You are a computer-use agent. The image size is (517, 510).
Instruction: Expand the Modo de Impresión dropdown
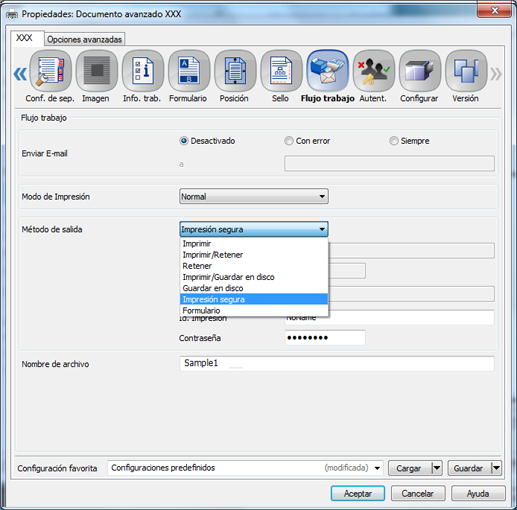(254, 196)
